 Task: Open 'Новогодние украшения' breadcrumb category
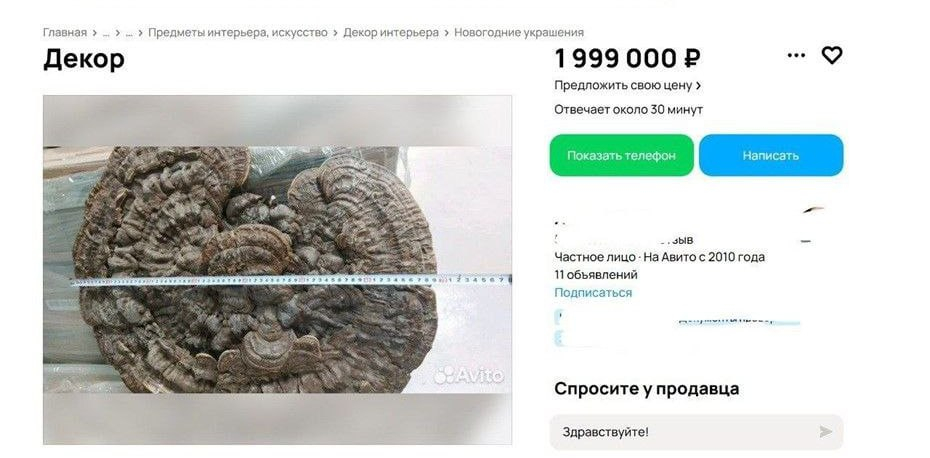(519, 33)
